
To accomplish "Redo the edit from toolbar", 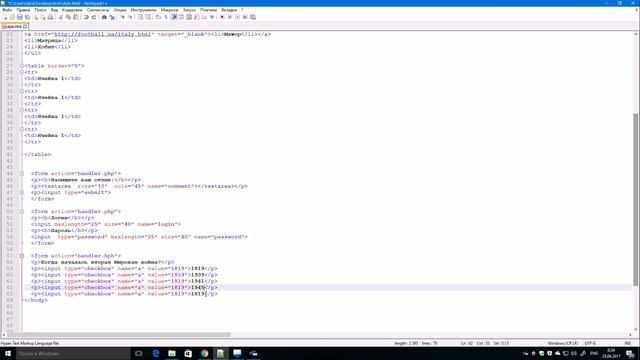I will [94, 17].
